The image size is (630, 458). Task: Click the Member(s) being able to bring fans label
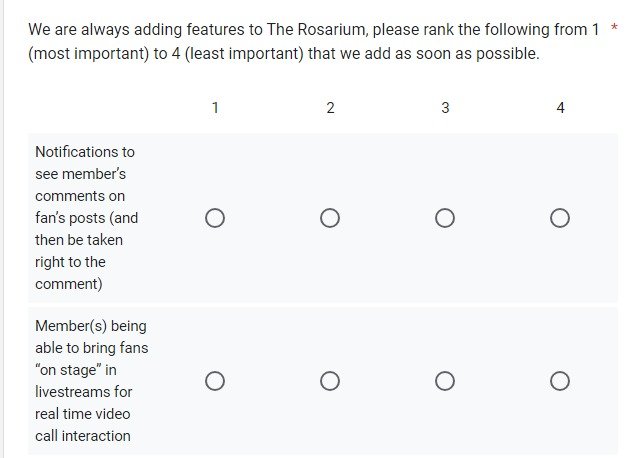(92, 381)
